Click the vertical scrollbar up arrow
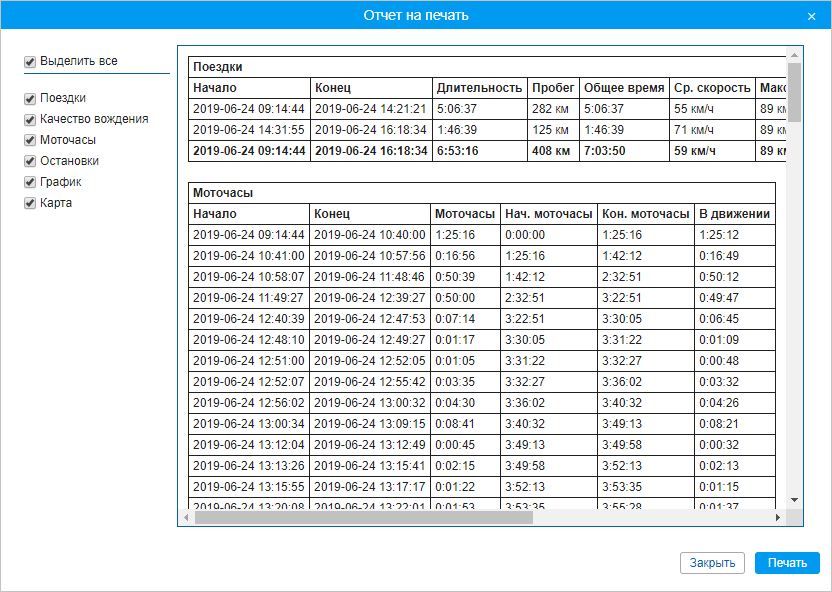Screen dimensions: 832x592 [x=794, y=53]
